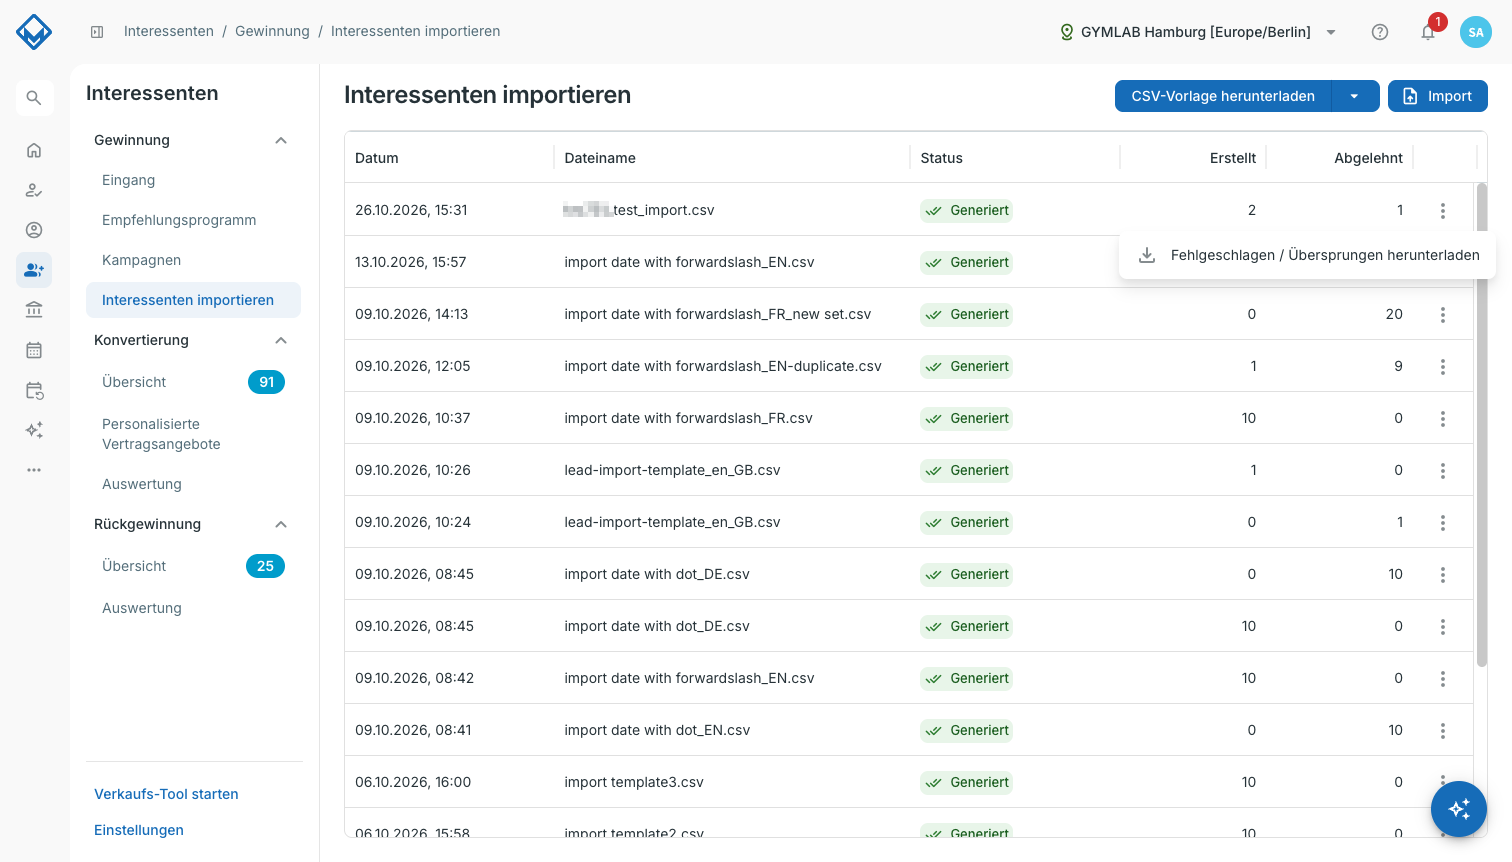Collapse the Gewinnung section
1512x862 pixels.
click(x=281, y=140)
